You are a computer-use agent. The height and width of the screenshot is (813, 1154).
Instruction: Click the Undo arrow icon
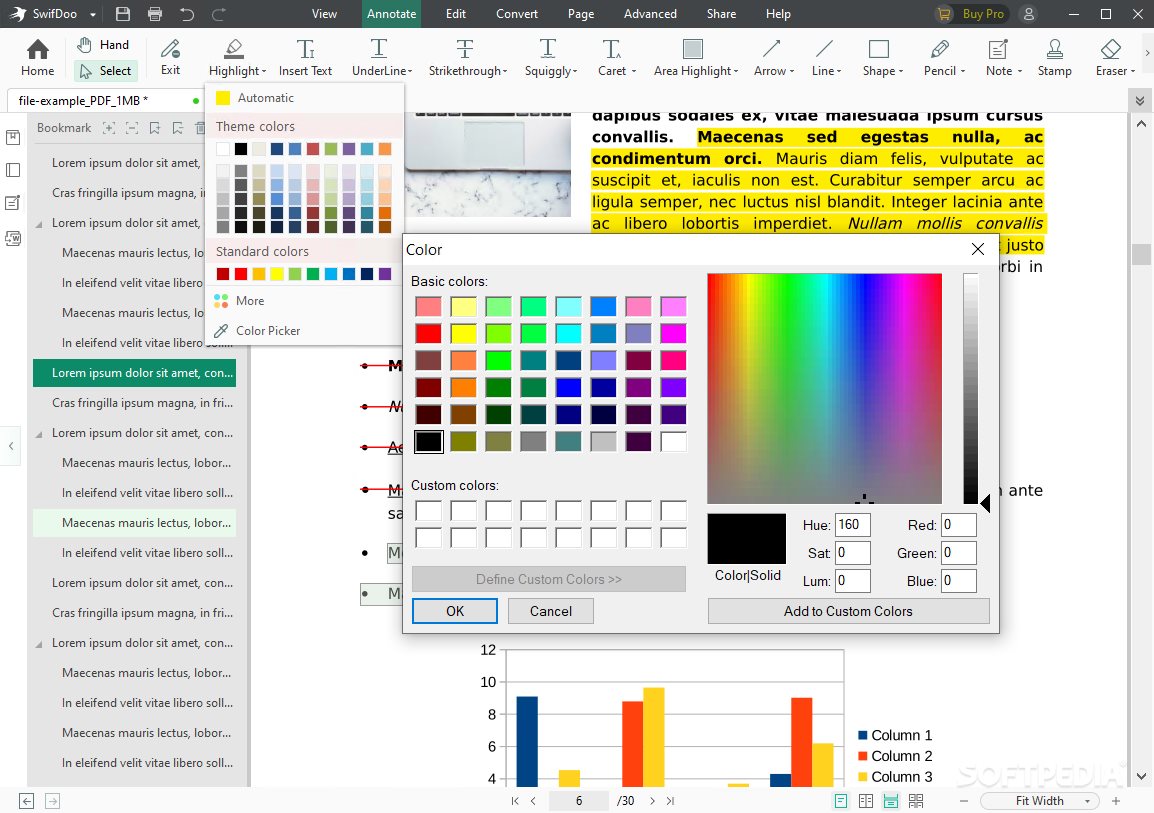pos(187,13)
